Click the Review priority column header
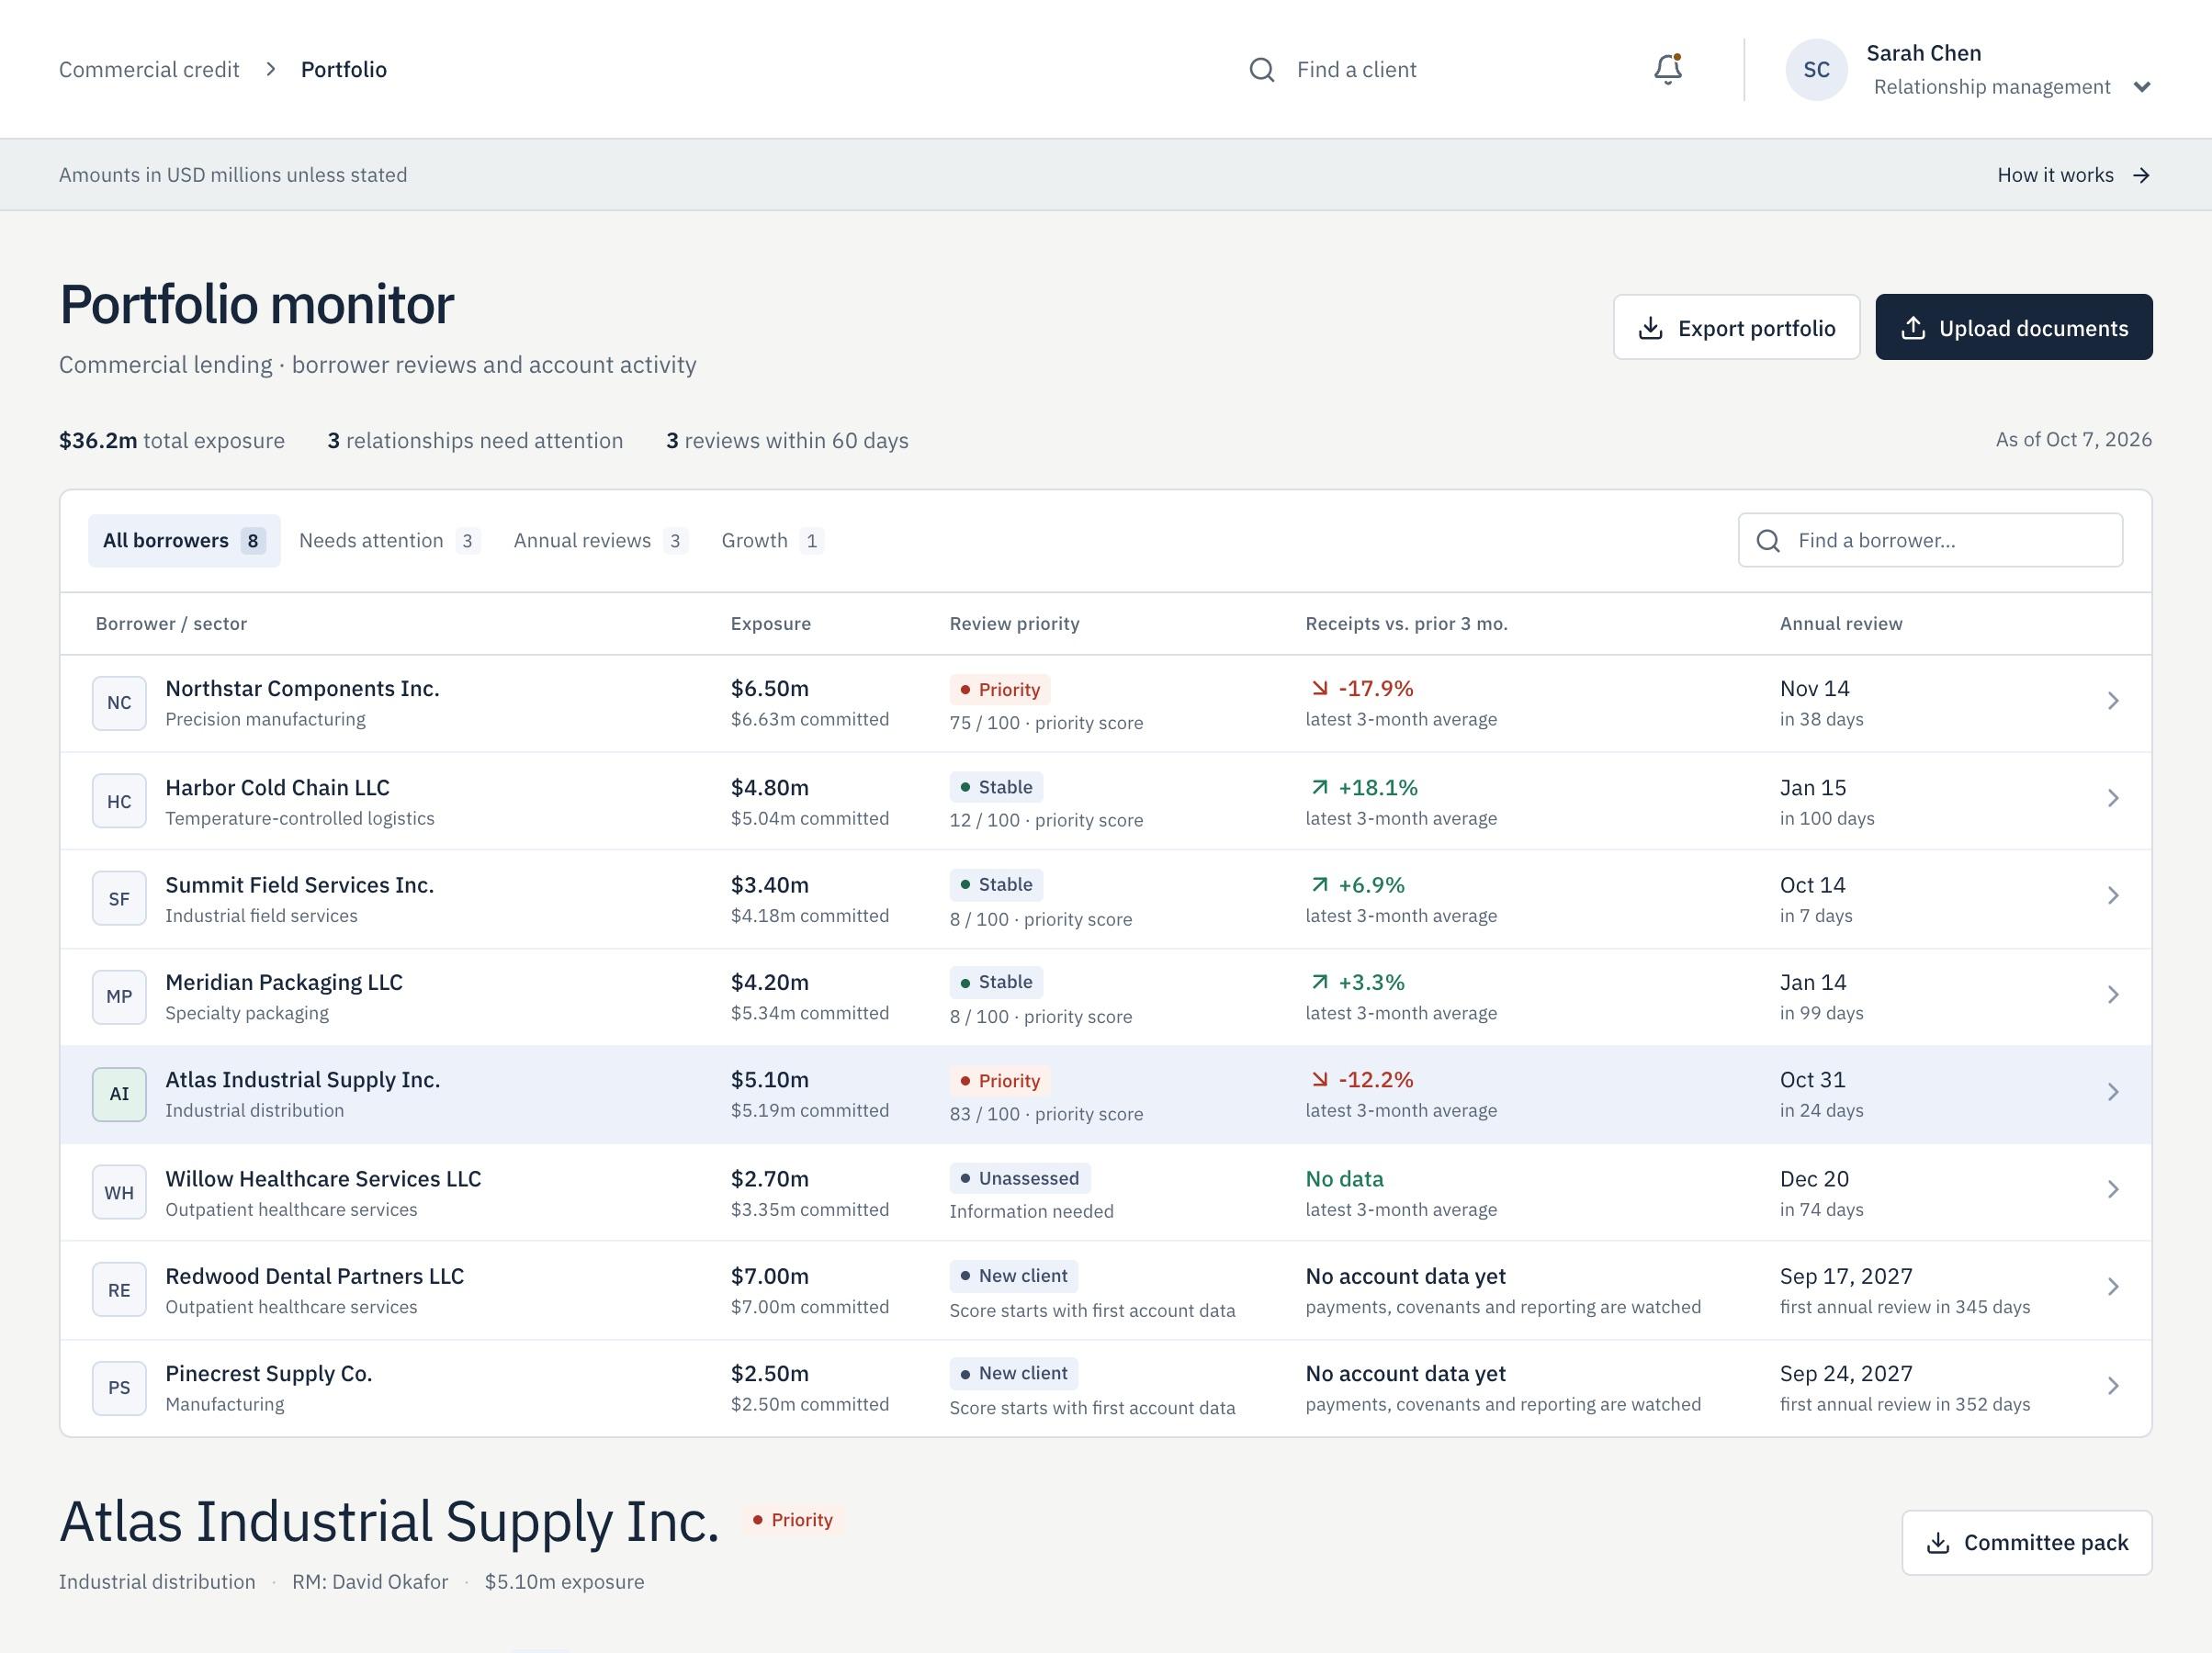 coord(1014,624)
